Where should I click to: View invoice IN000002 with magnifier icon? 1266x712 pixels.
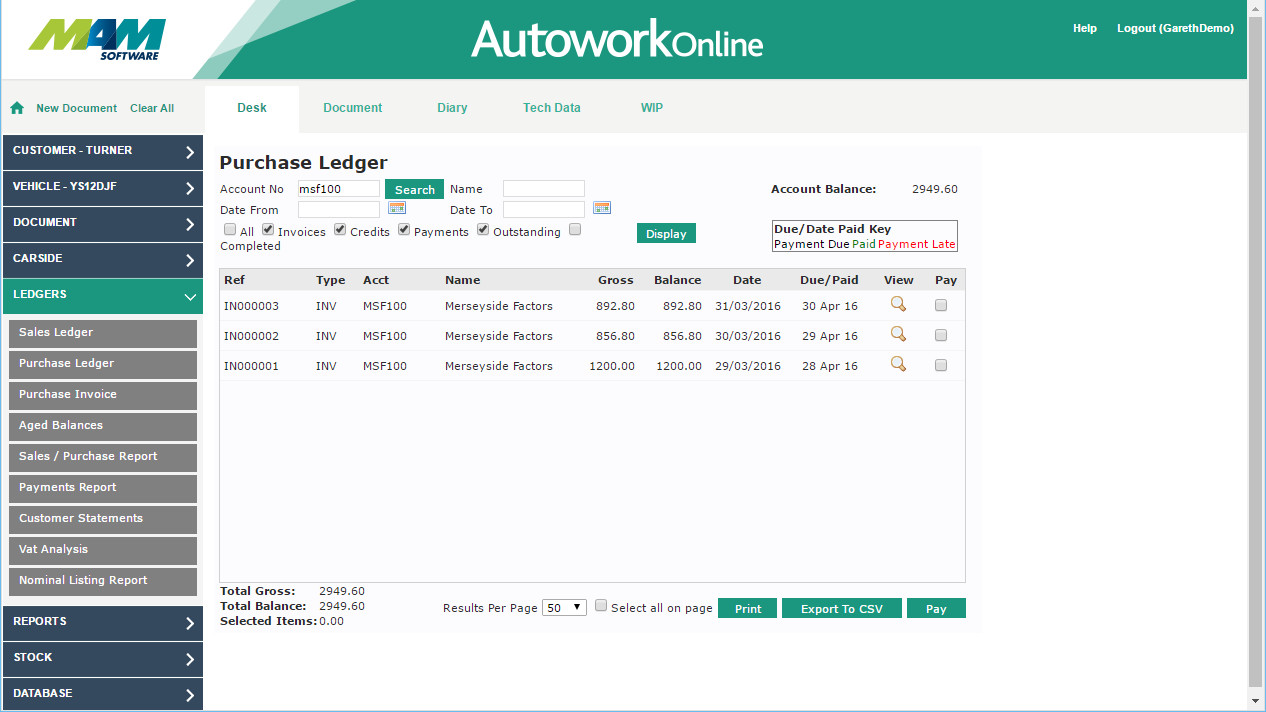pos(898,335)
